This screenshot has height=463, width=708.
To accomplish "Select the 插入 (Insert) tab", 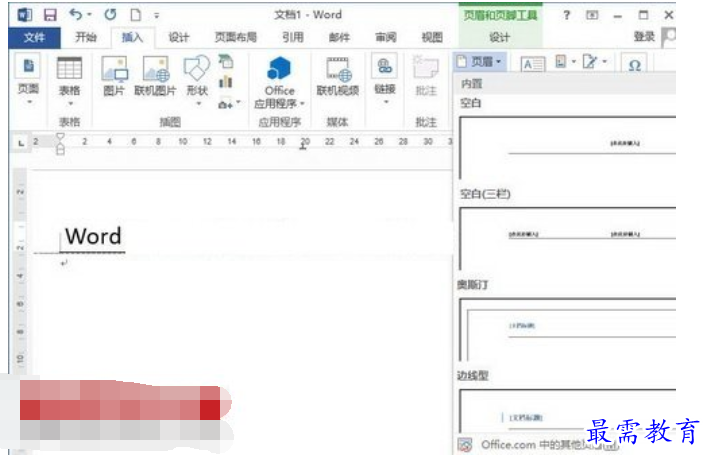I will point(132,37).
